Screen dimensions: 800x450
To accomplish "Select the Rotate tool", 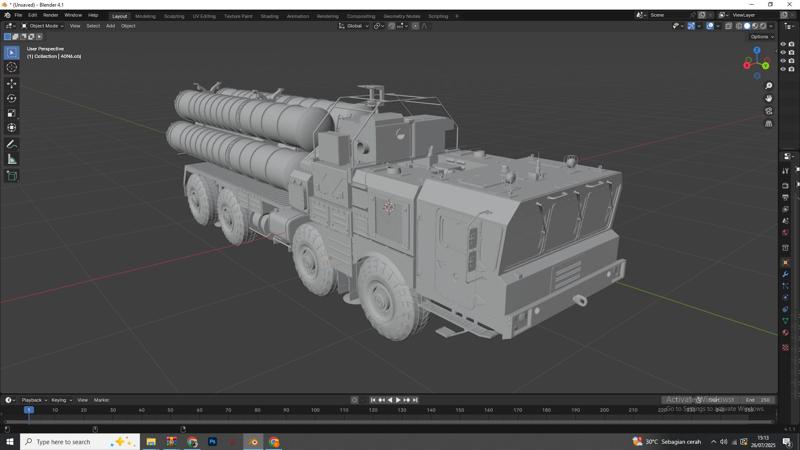I will 12,98.
